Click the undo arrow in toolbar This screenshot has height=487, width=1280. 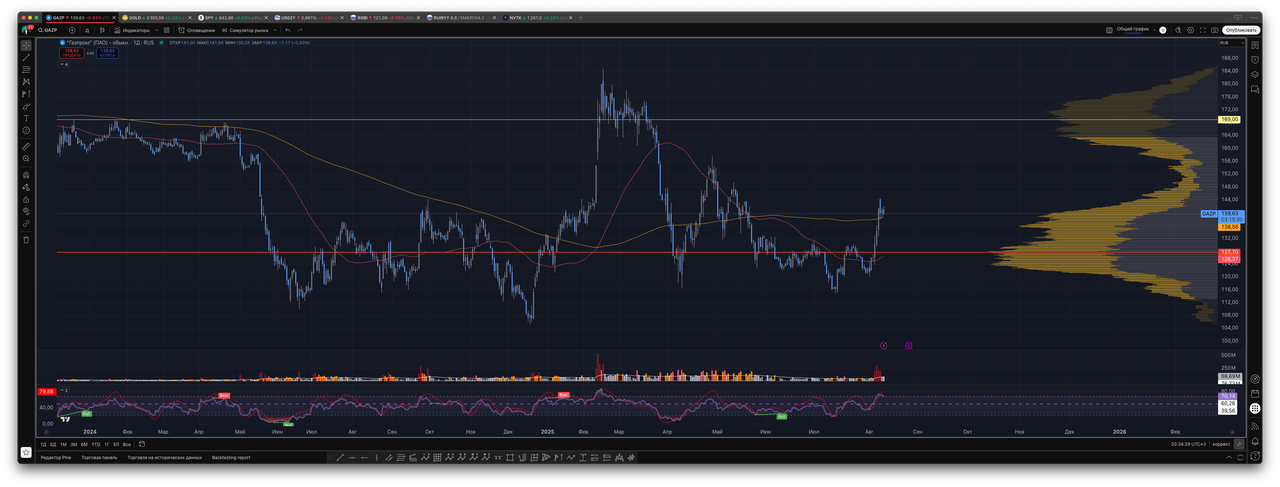click(x=287, y=30)
